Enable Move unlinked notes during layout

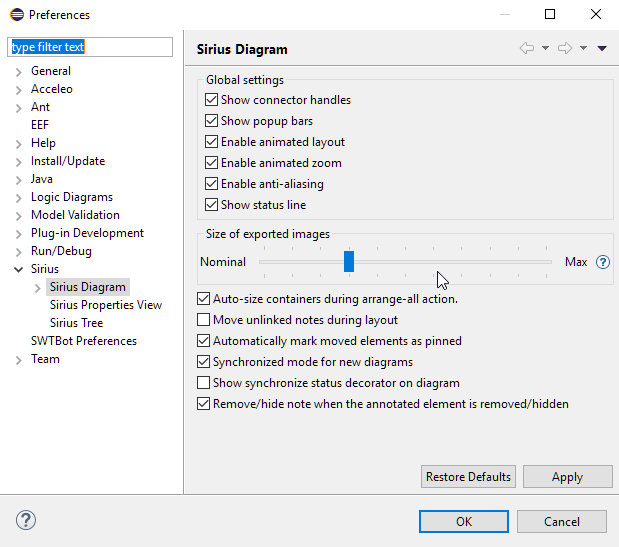click(204, 320)
